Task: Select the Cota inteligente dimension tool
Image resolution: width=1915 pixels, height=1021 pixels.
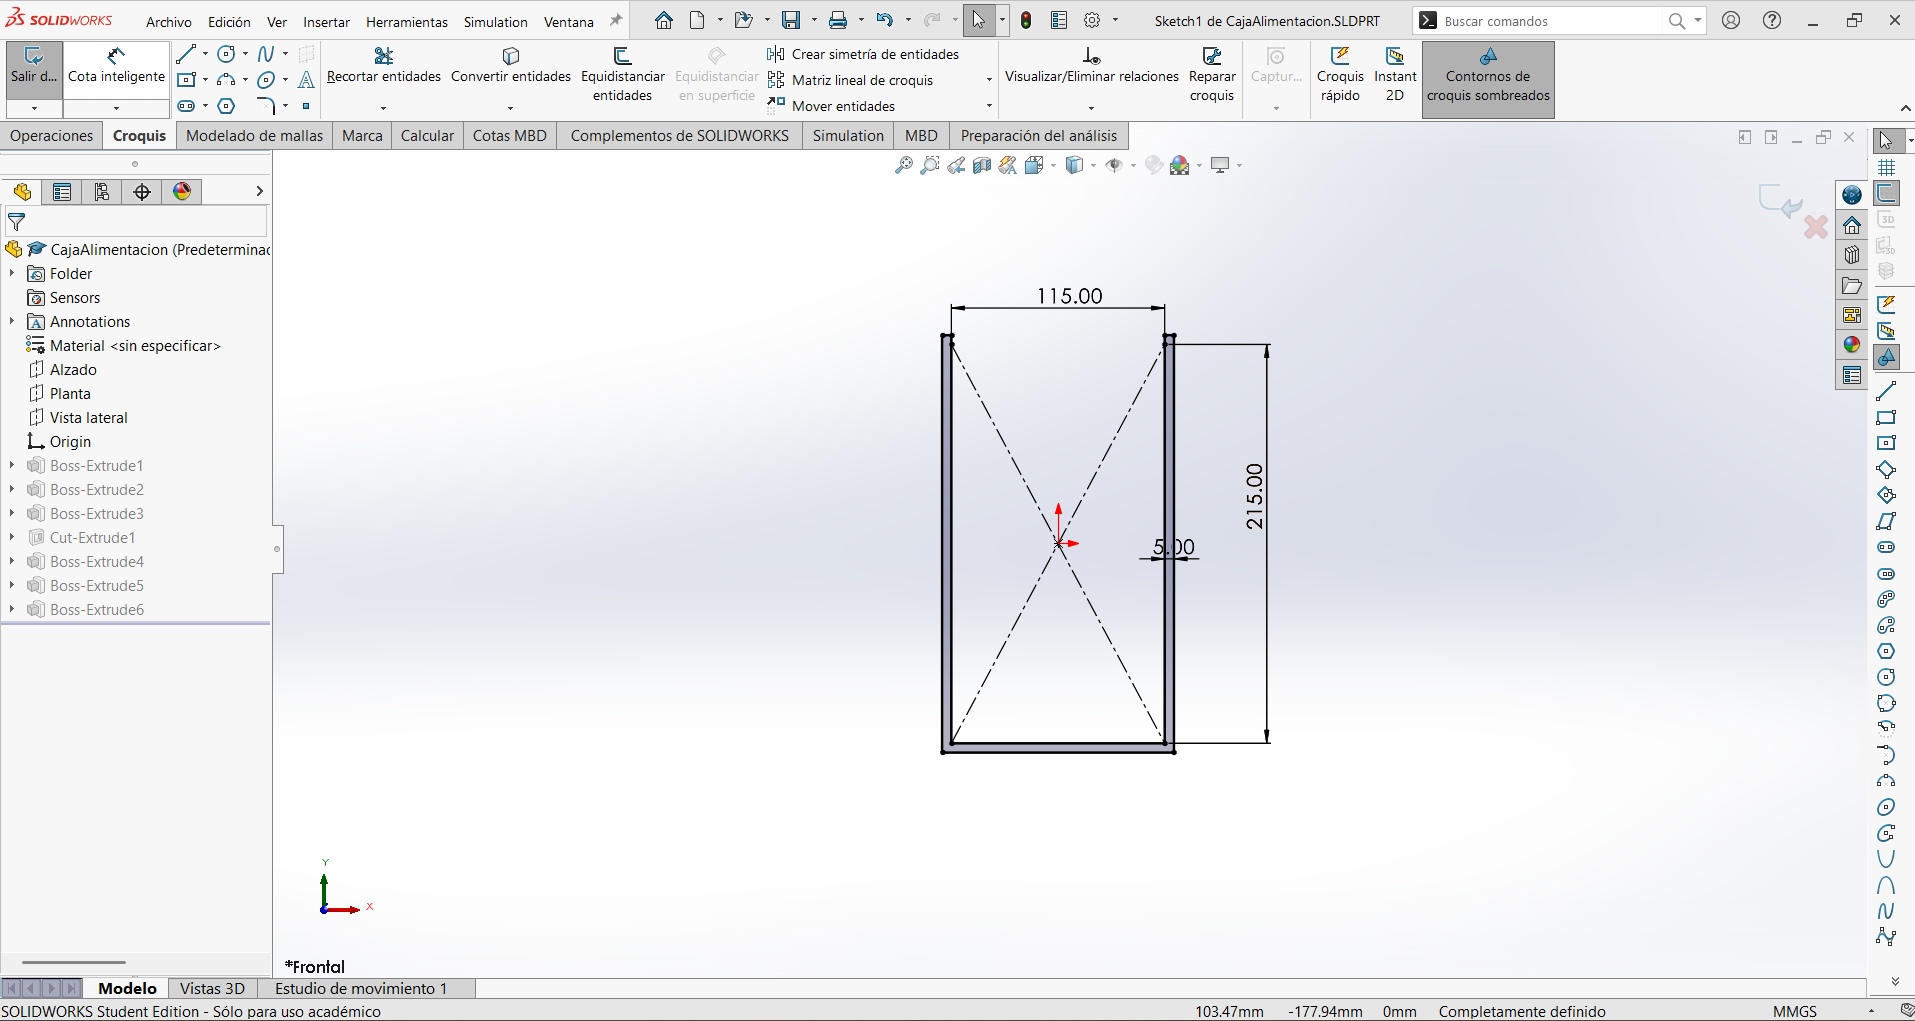Action: [116, 68]
